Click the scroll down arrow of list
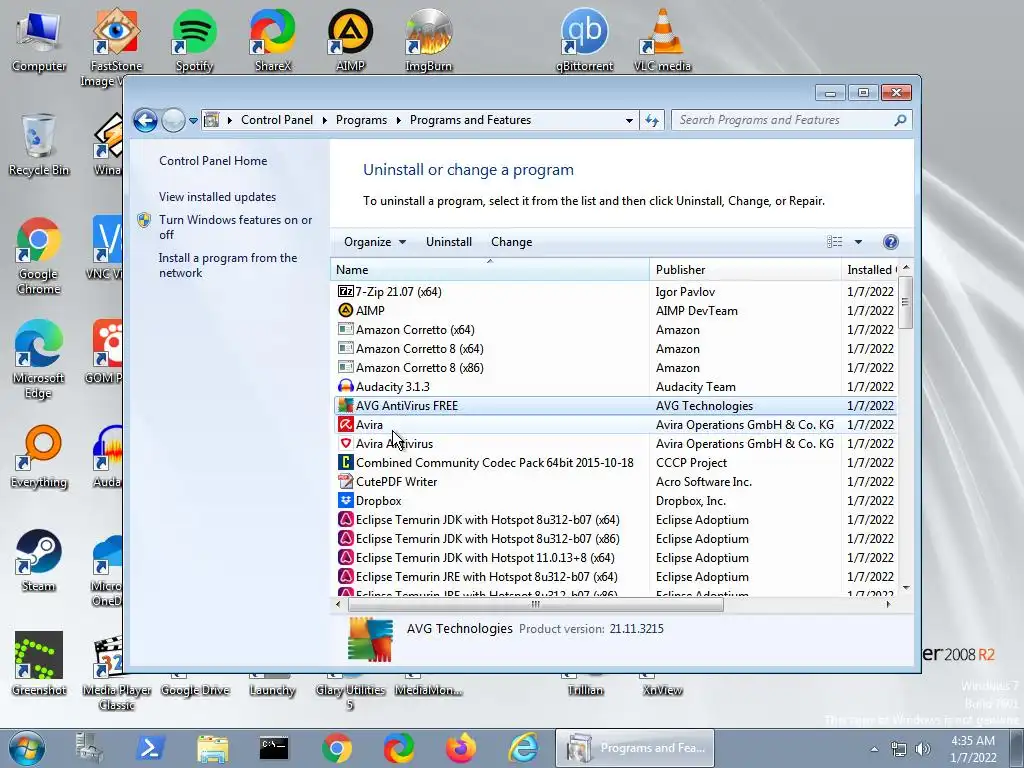This screenshot has height=768, width=1024. tap(906, 588)
